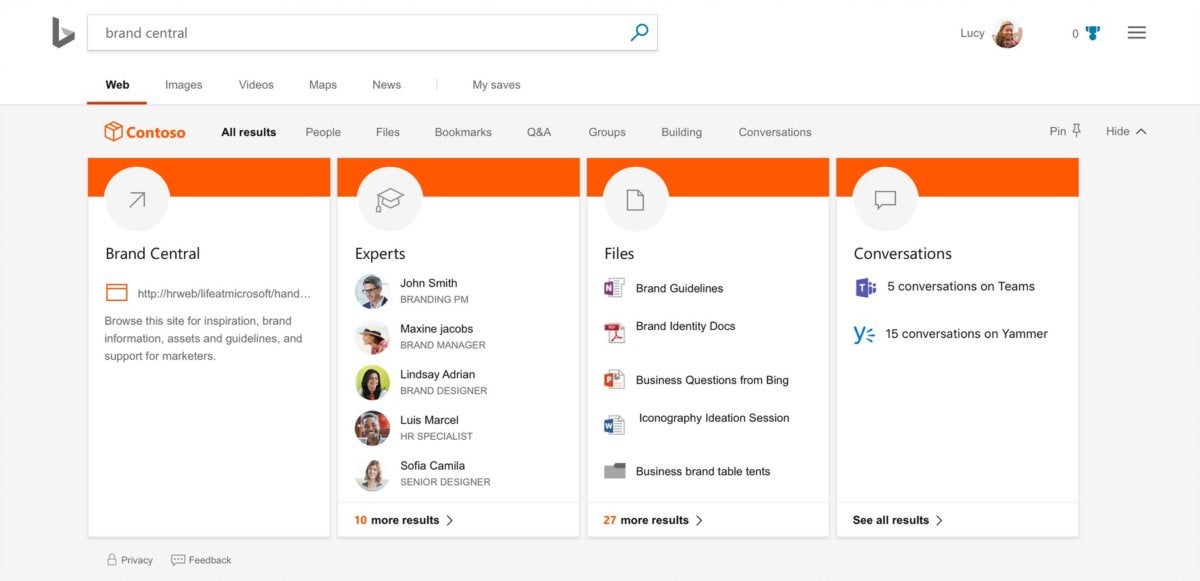Click the Privacy lock icon
The image size is (1200, 581).
[x=112, y=560]
